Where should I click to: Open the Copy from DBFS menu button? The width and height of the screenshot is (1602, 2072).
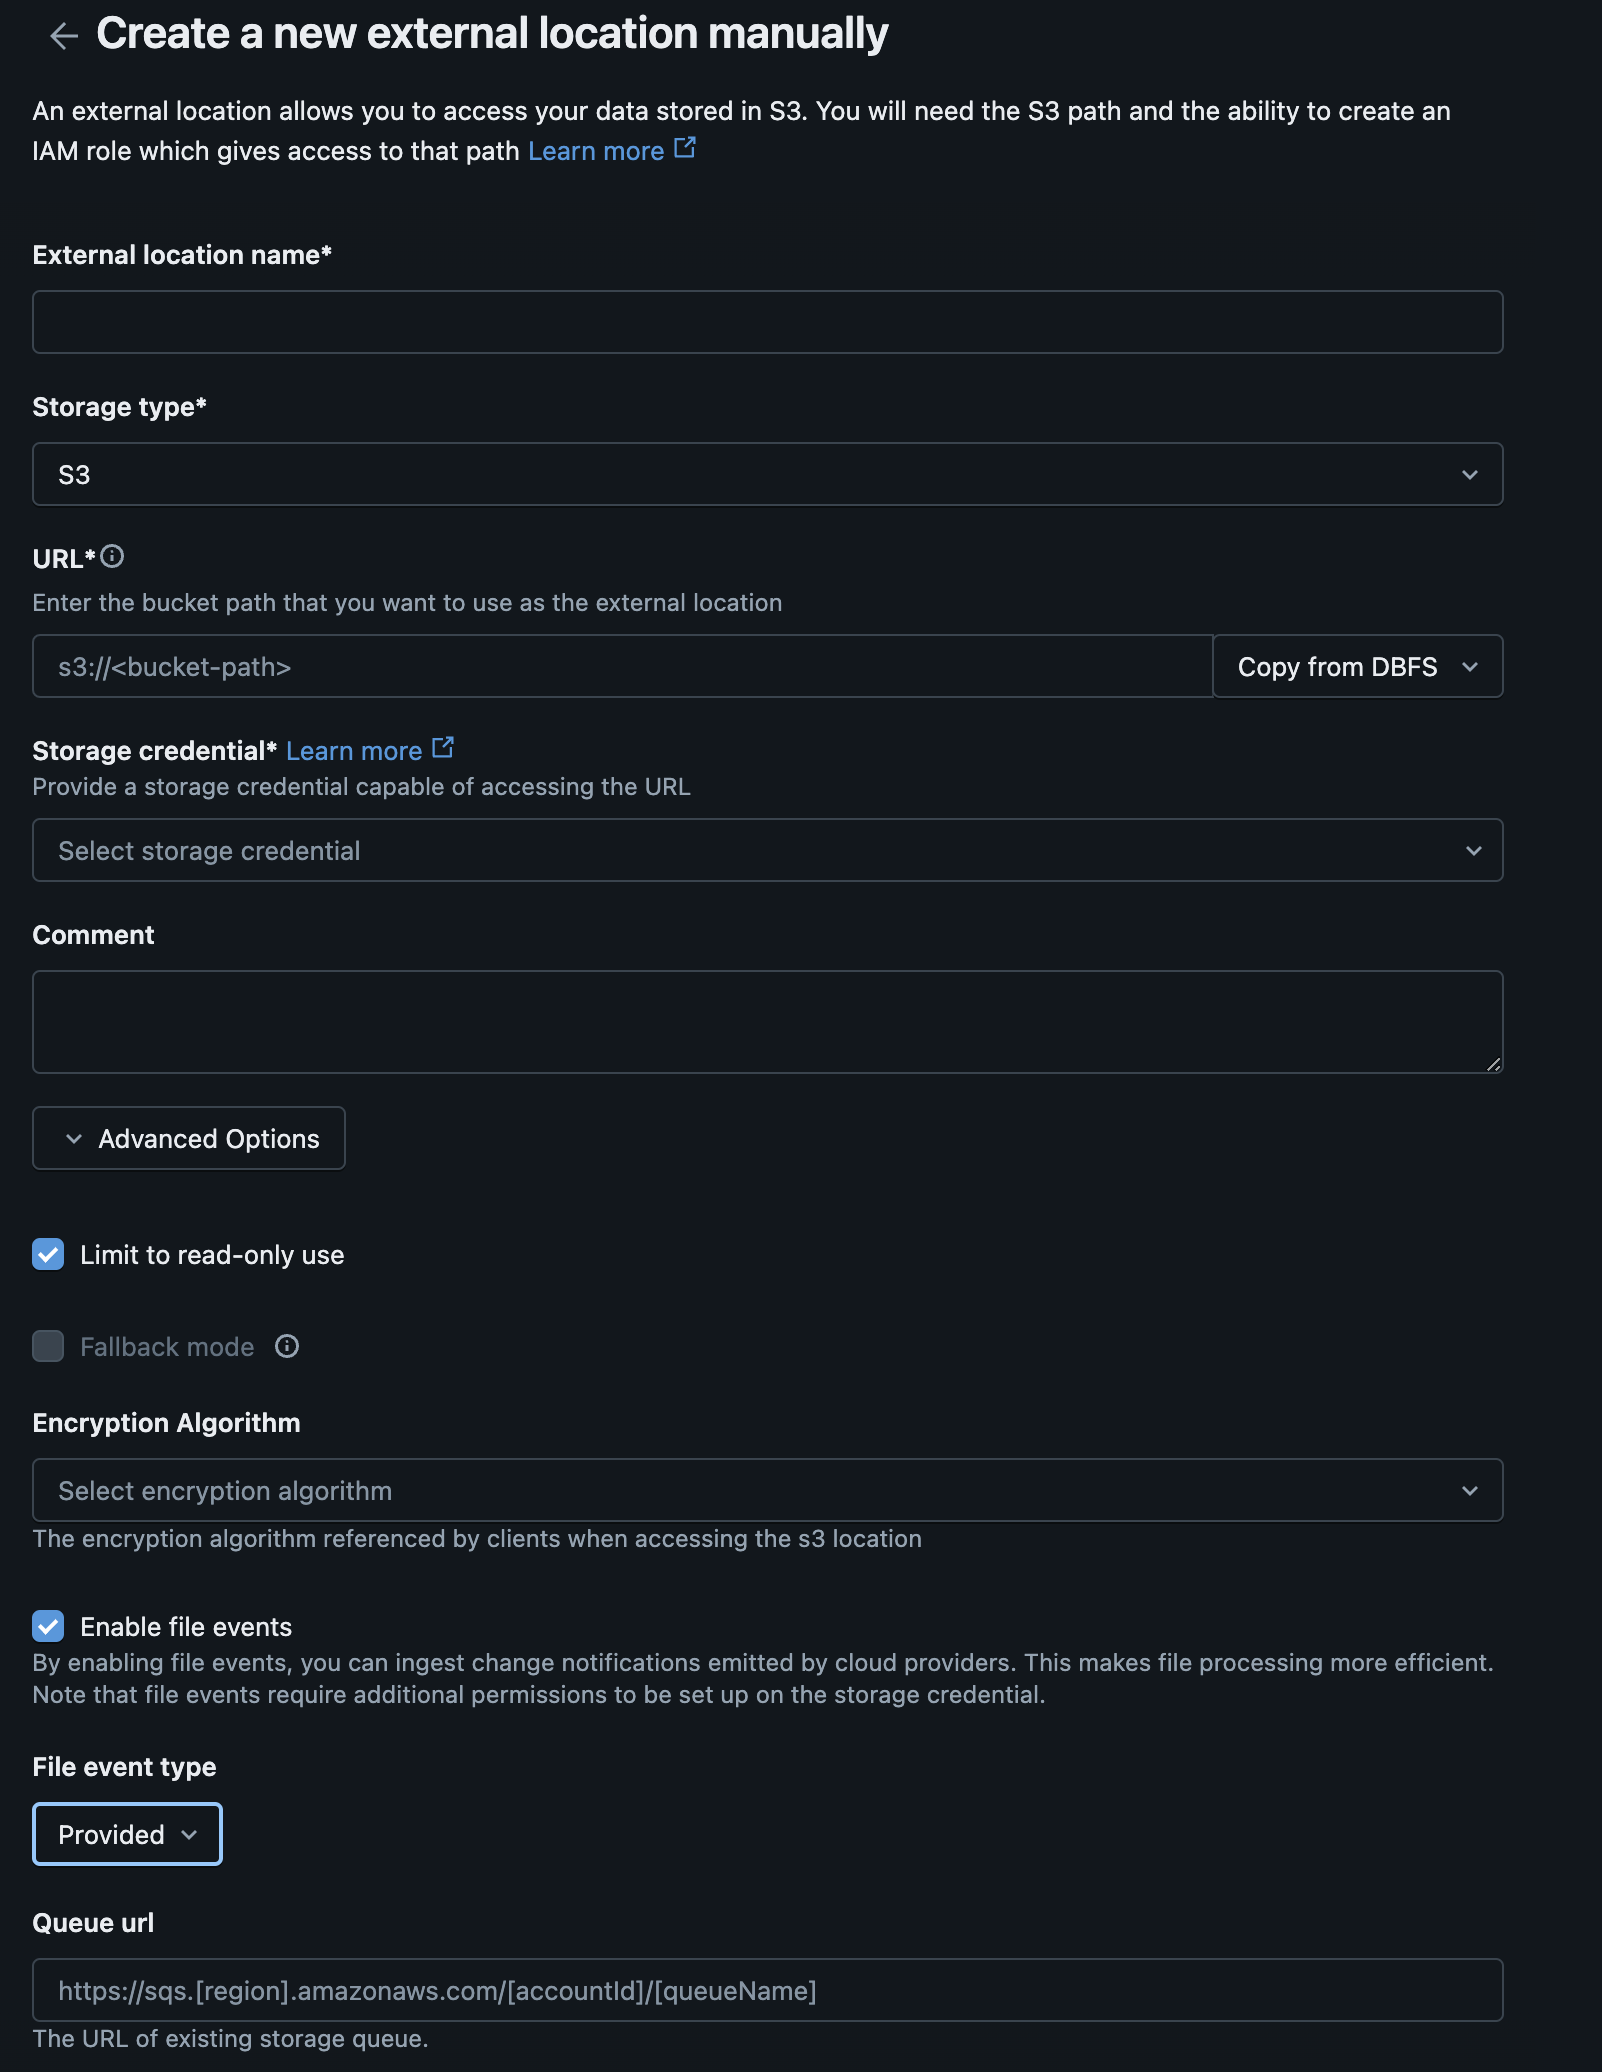point(1358,666)
